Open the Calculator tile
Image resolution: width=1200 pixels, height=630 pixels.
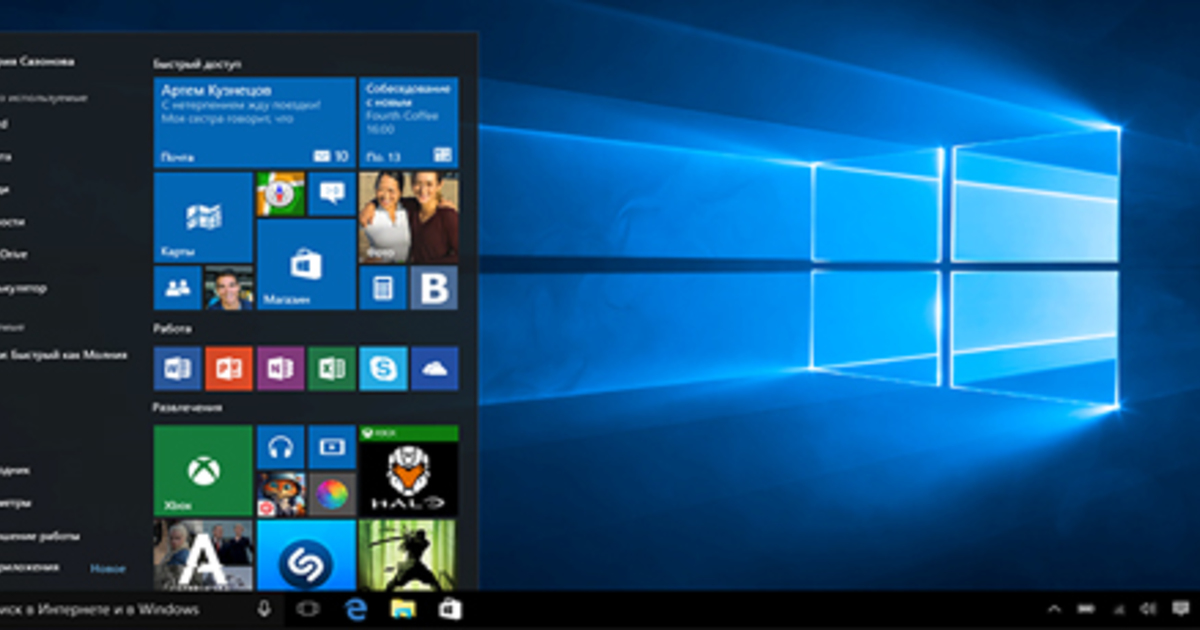[x=382, y=288]
